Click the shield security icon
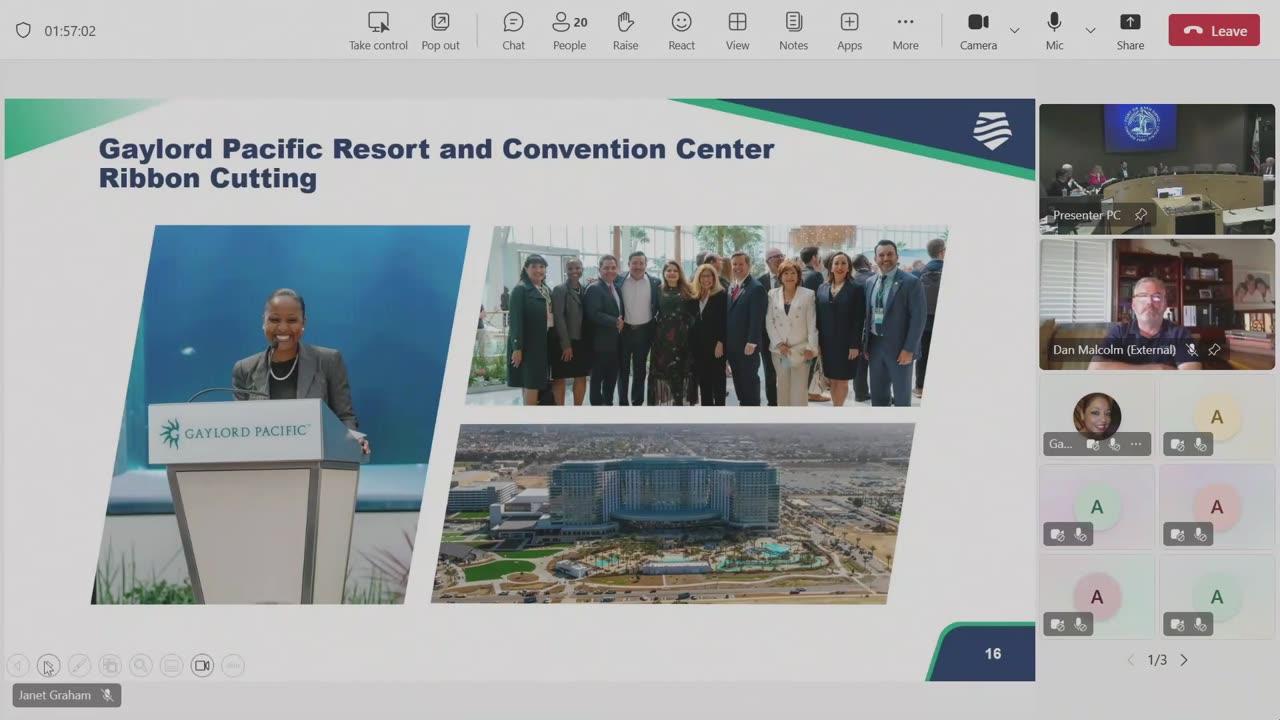Screen dimensions: 1280x720 tap(23, 31)
